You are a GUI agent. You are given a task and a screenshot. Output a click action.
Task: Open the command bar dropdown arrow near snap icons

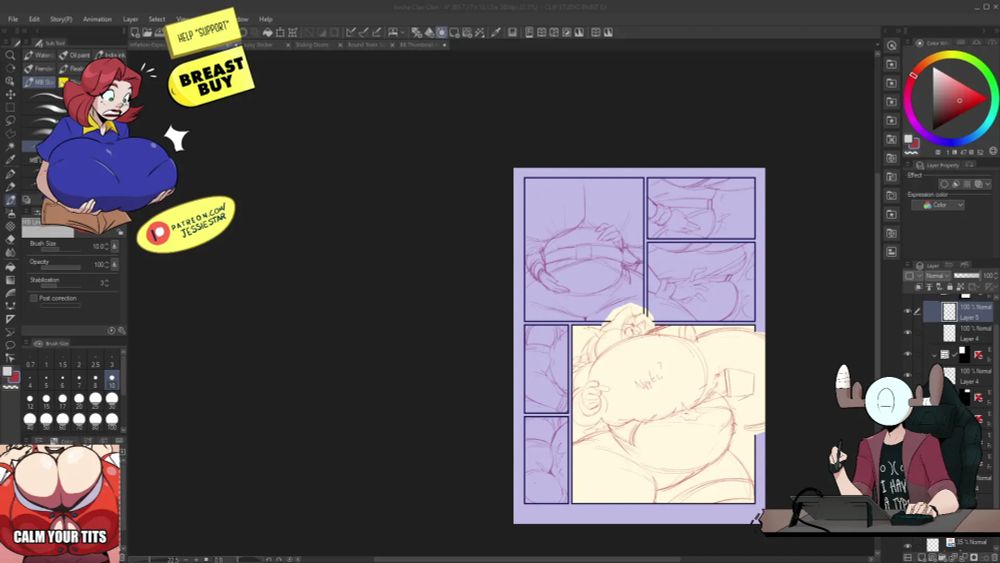click(x=403, y=33)
